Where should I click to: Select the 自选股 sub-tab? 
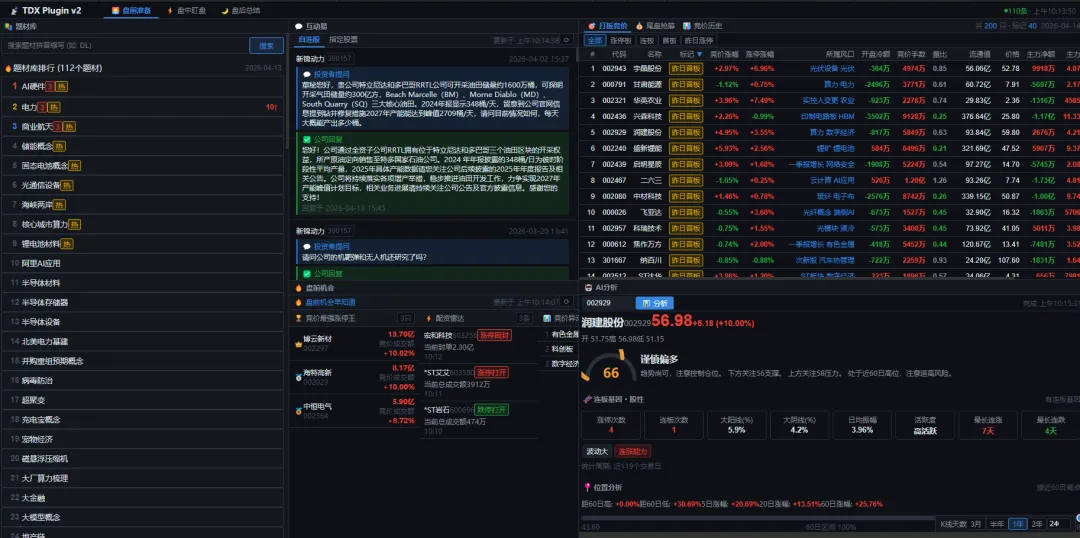tap(308, 40)
